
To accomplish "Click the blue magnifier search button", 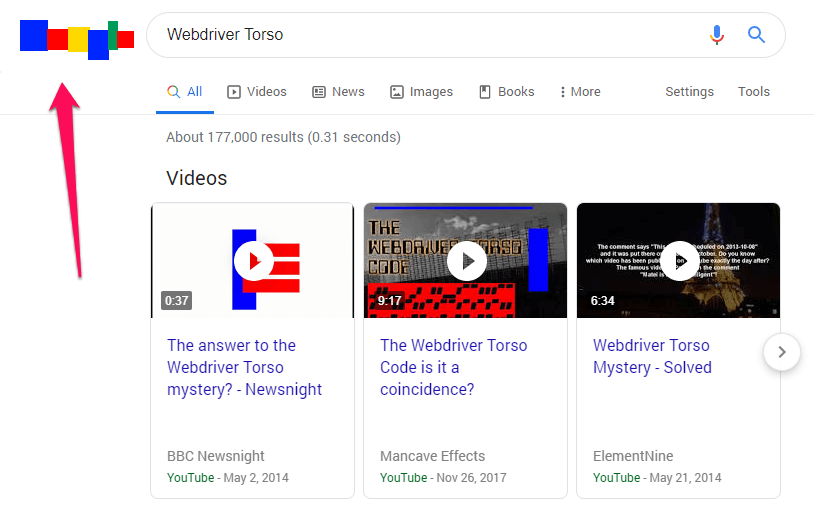I will pyautogui.click(x=756, y=35).
